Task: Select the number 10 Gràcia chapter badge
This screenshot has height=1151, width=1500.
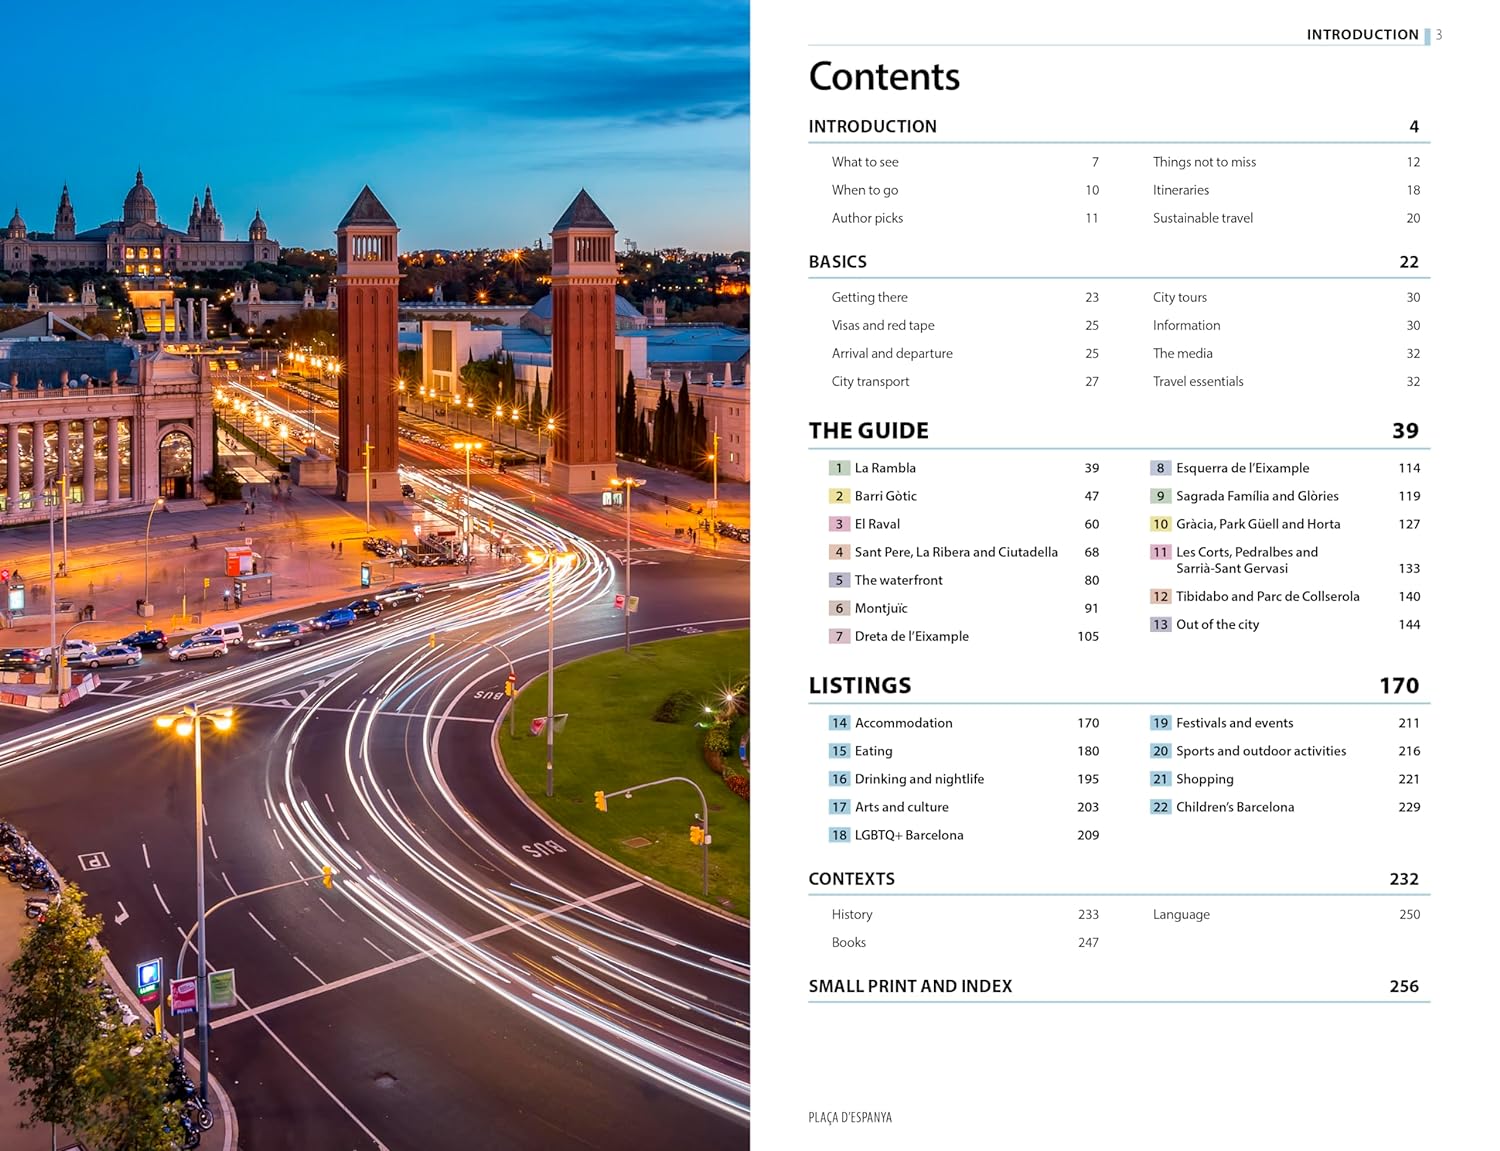Action: coord(1160,524)
